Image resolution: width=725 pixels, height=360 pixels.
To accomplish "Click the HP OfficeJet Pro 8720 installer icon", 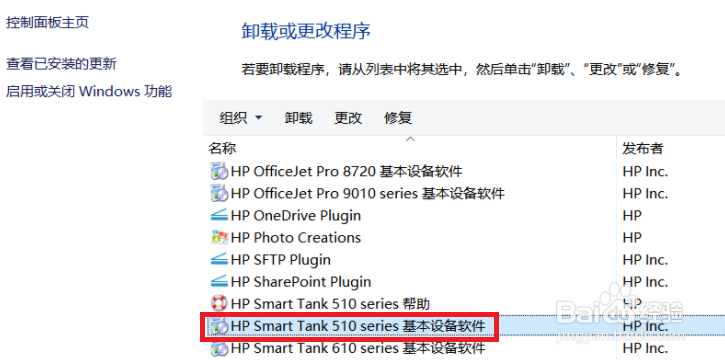I will coord(219,171).
